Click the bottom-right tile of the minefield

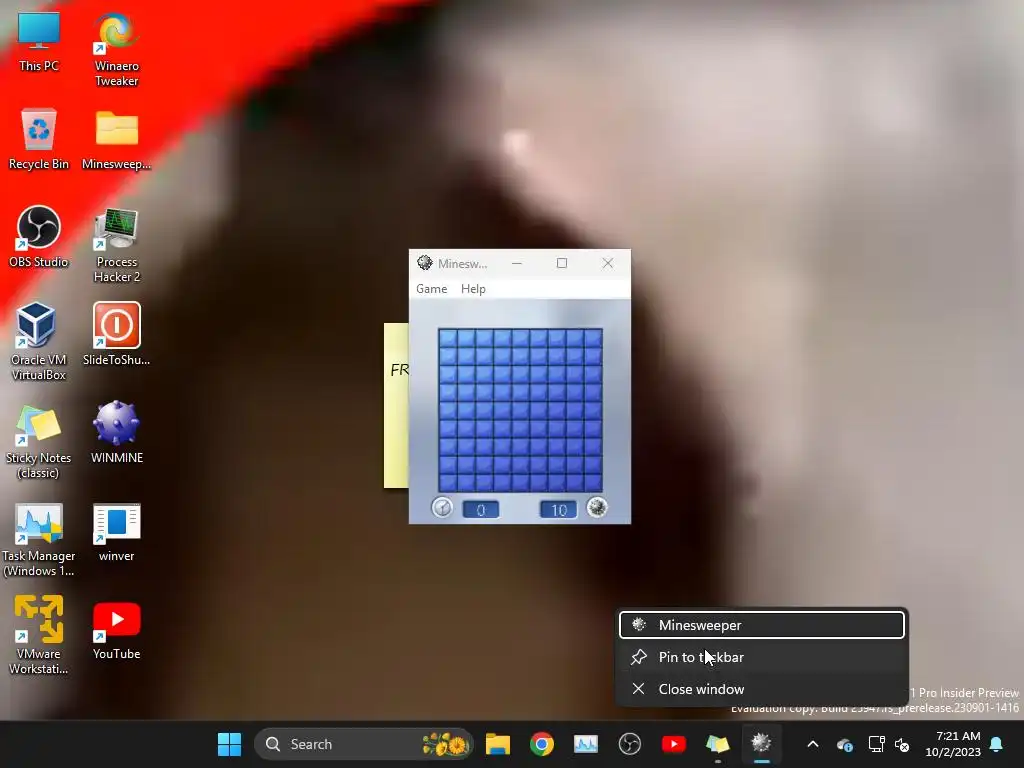593,483
